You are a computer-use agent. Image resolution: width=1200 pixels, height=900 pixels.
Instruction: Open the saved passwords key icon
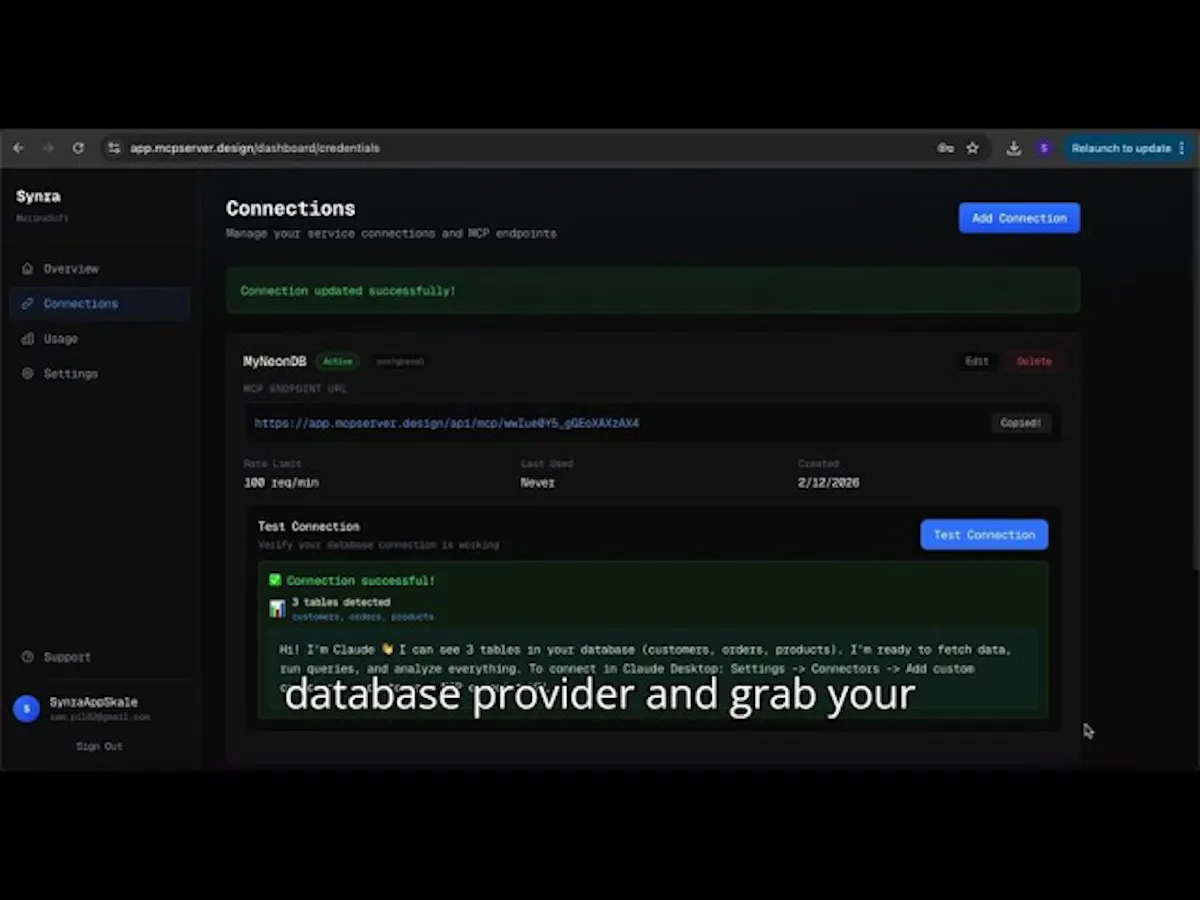(945, 148)
